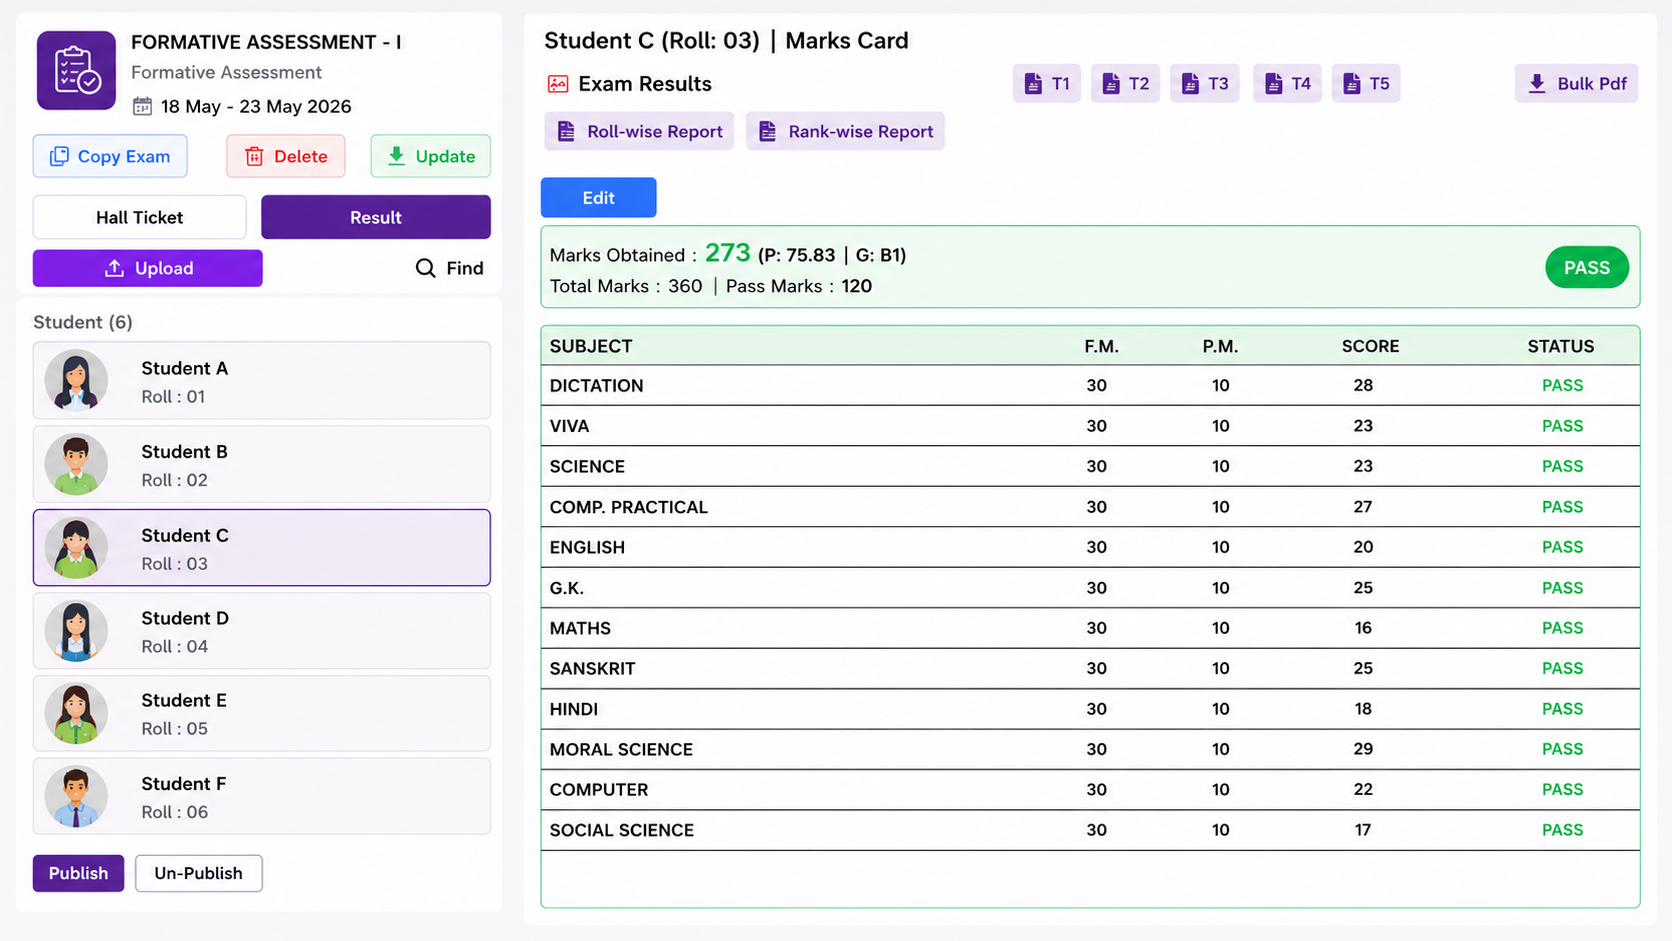
Task: Click the MATHS score 16
Action: pyautogui.click(x=1363, y=628)
